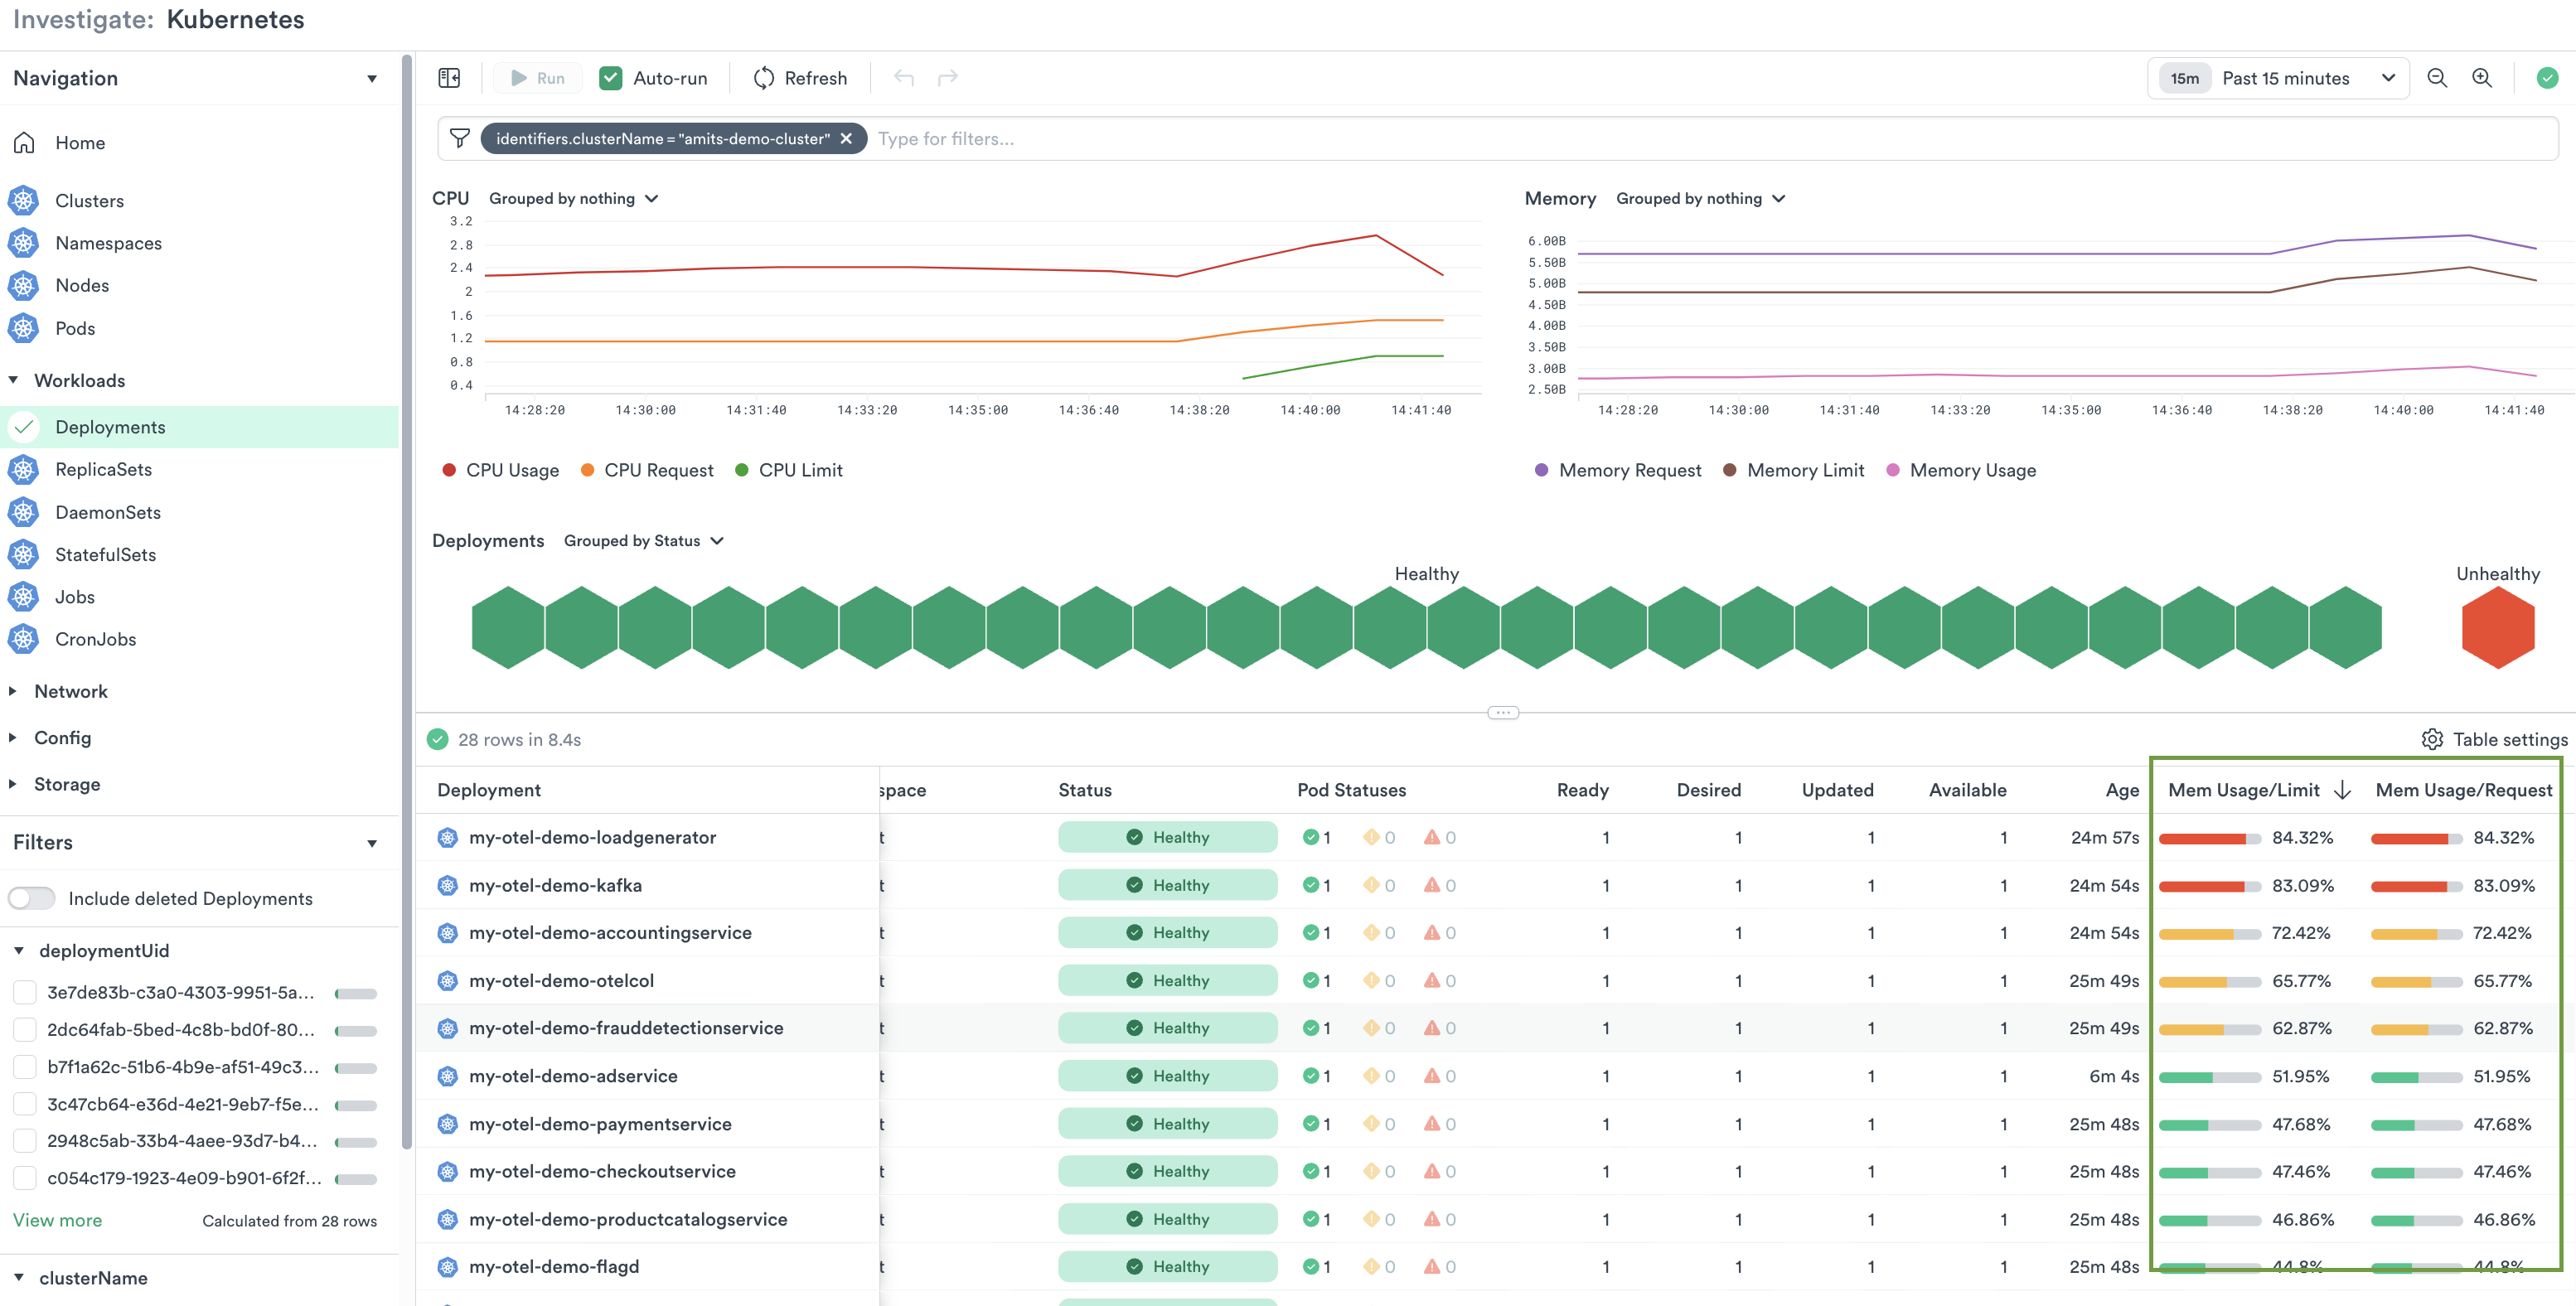The image size is (2576, 1306).
Task: Click the zoom in magnifier icon
Action: coord(2482,78)
